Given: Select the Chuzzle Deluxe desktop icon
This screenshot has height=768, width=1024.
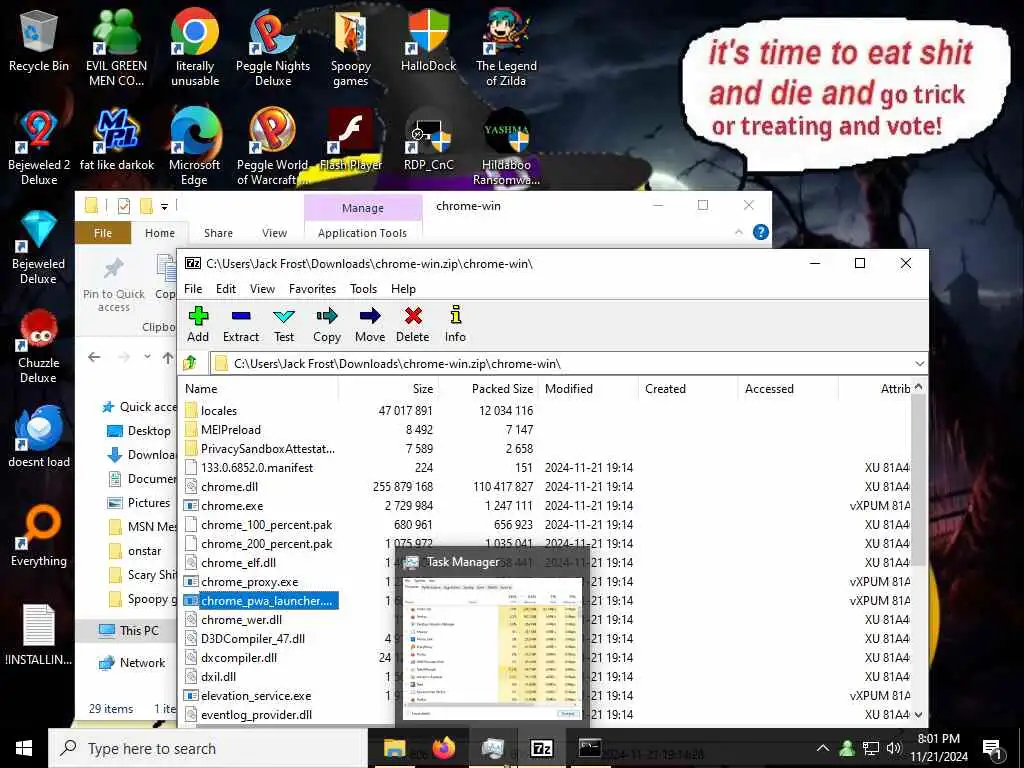Looking at the screenshot, I should tap(39, 347).
